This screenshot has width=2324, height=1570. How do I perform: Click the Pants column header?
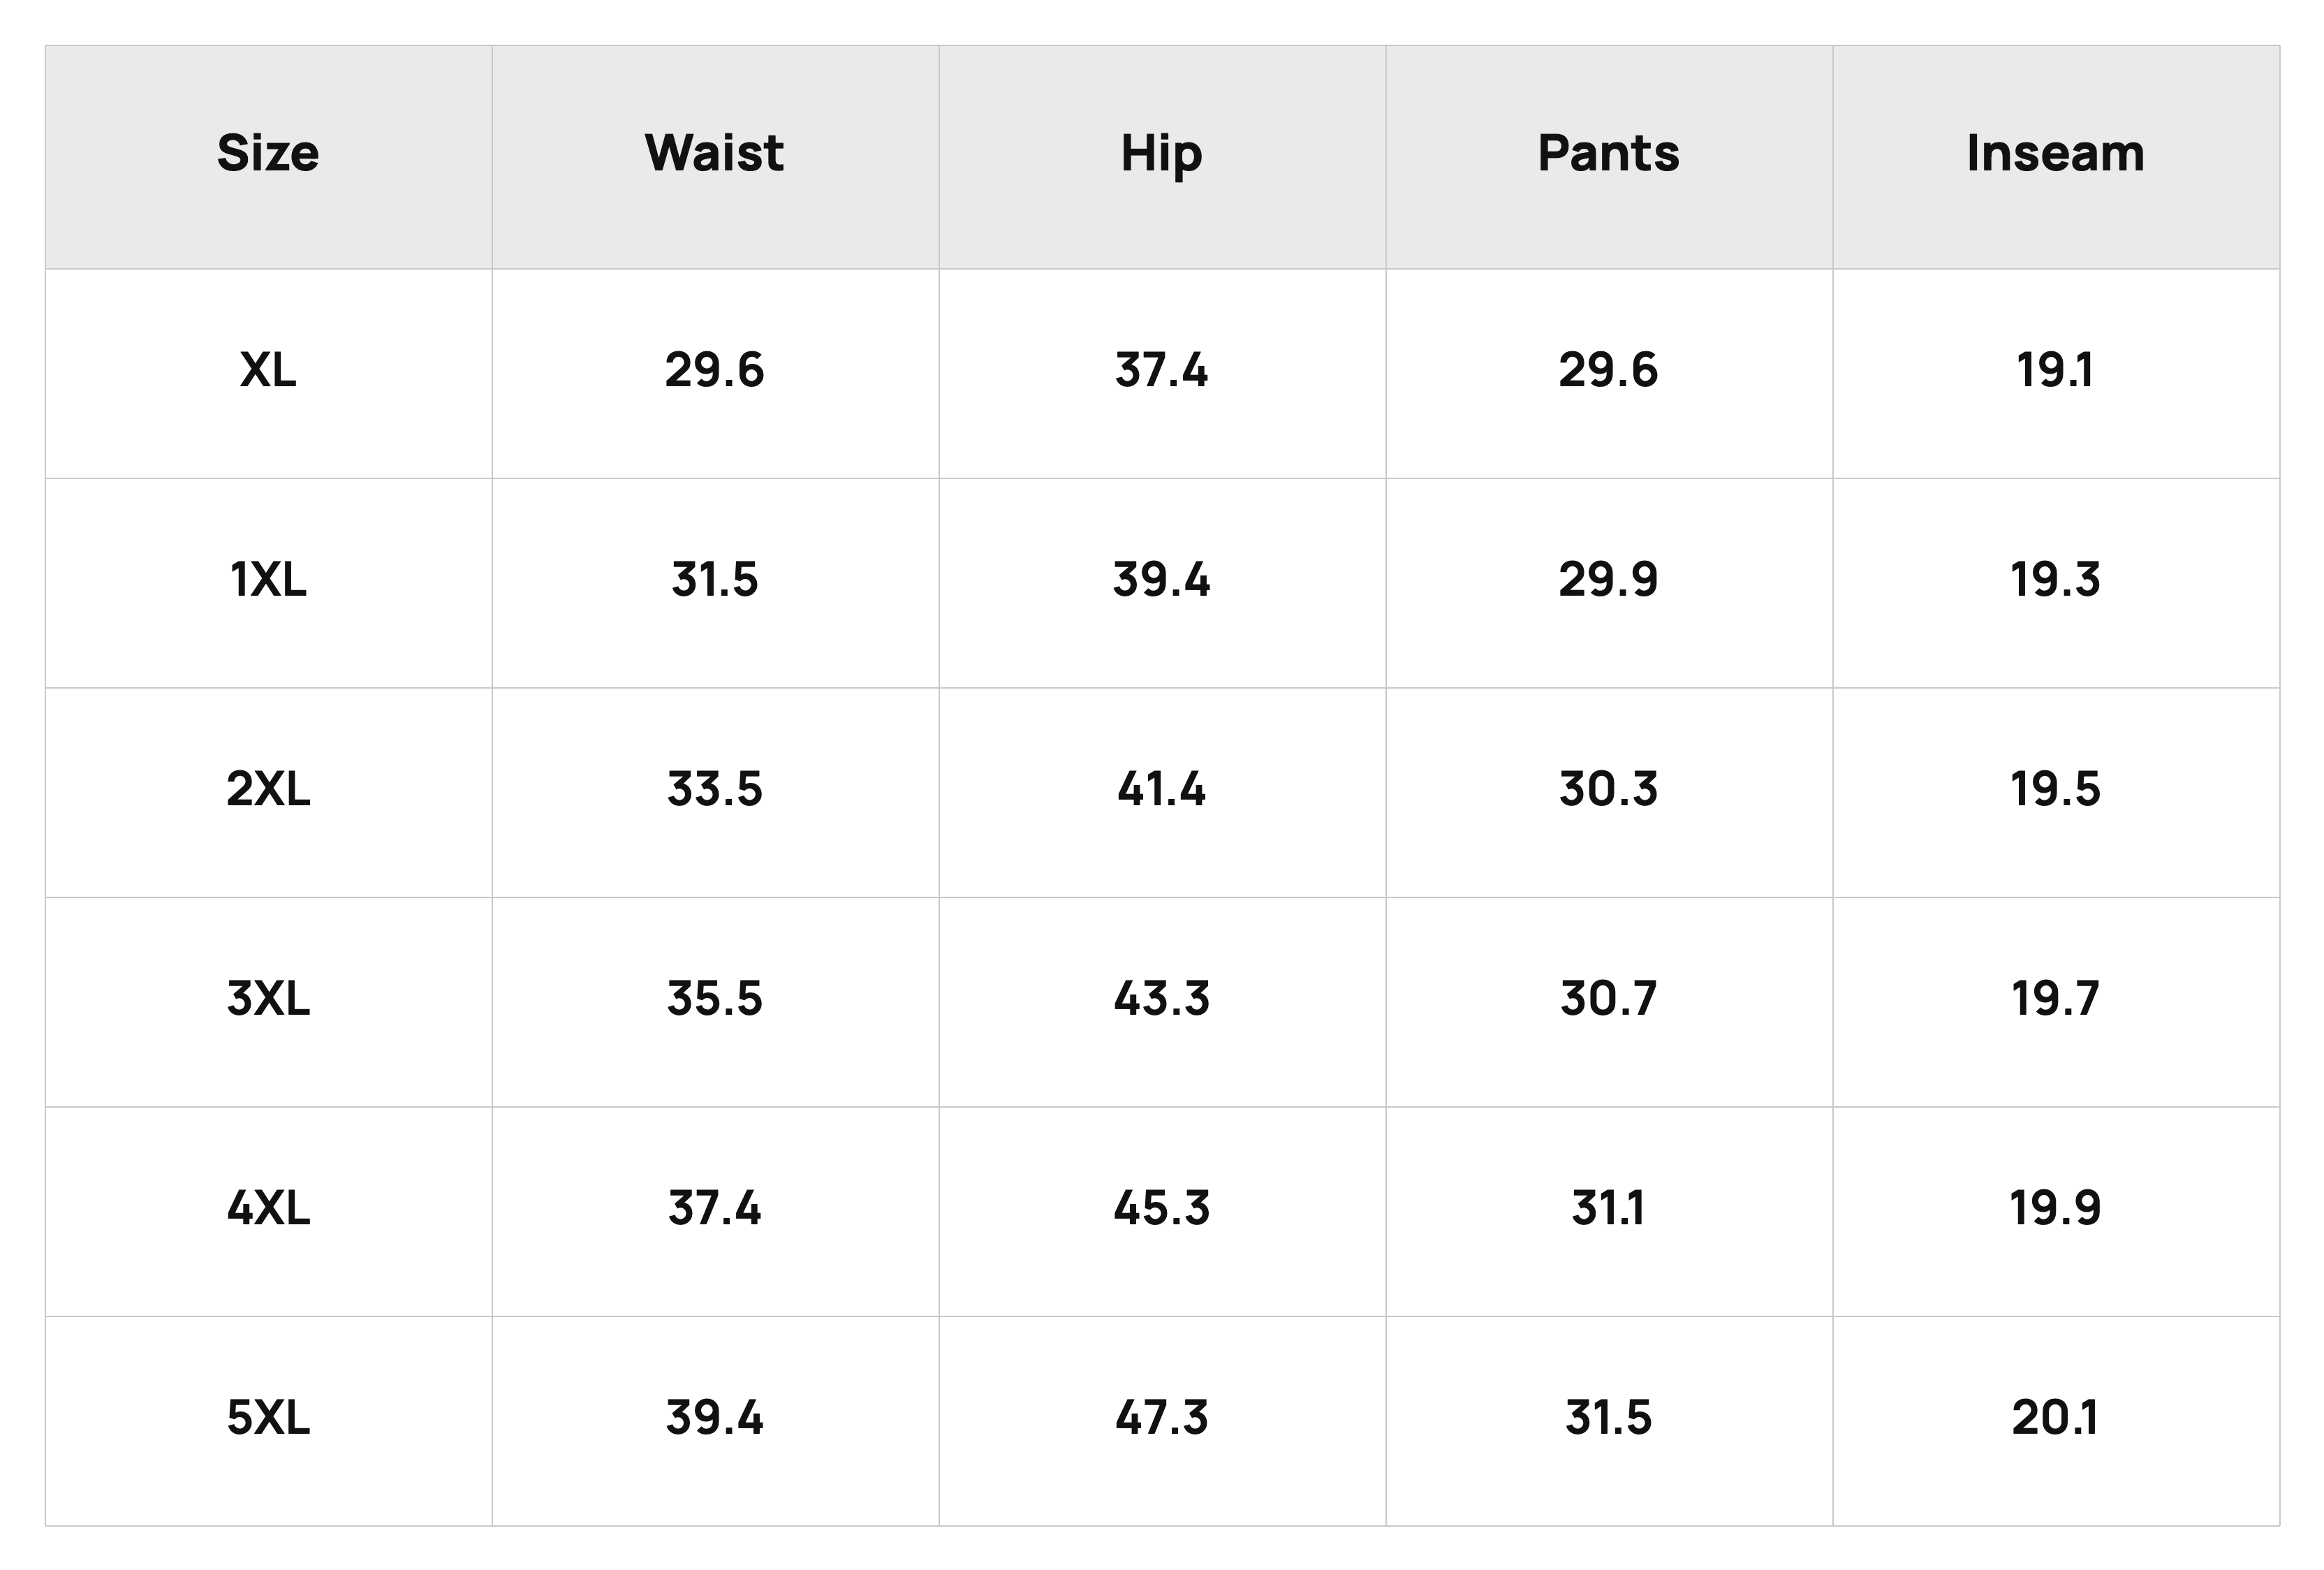pos(1608,154)
